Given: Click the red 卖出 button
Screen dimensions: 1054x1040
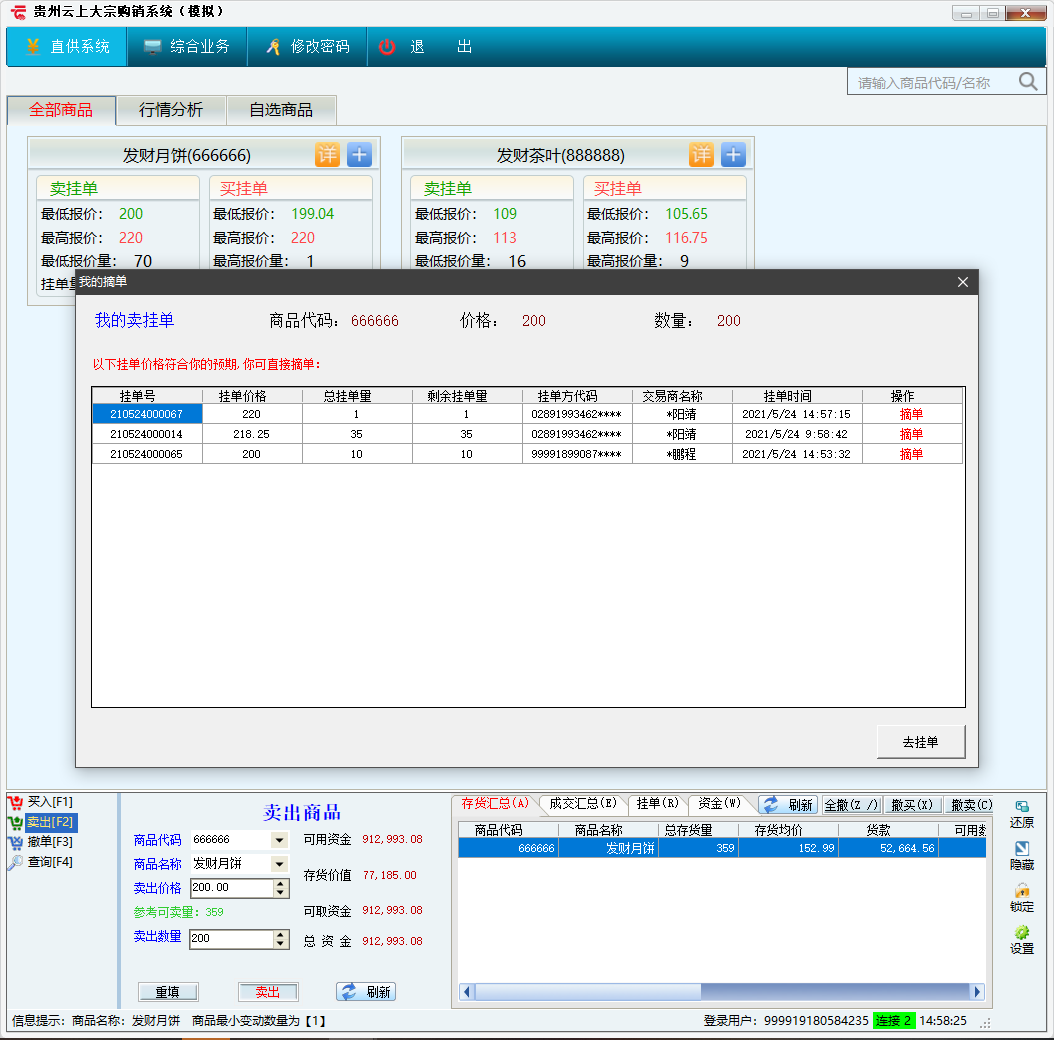Looking at the screenshot, I should [x=268, y=992].
